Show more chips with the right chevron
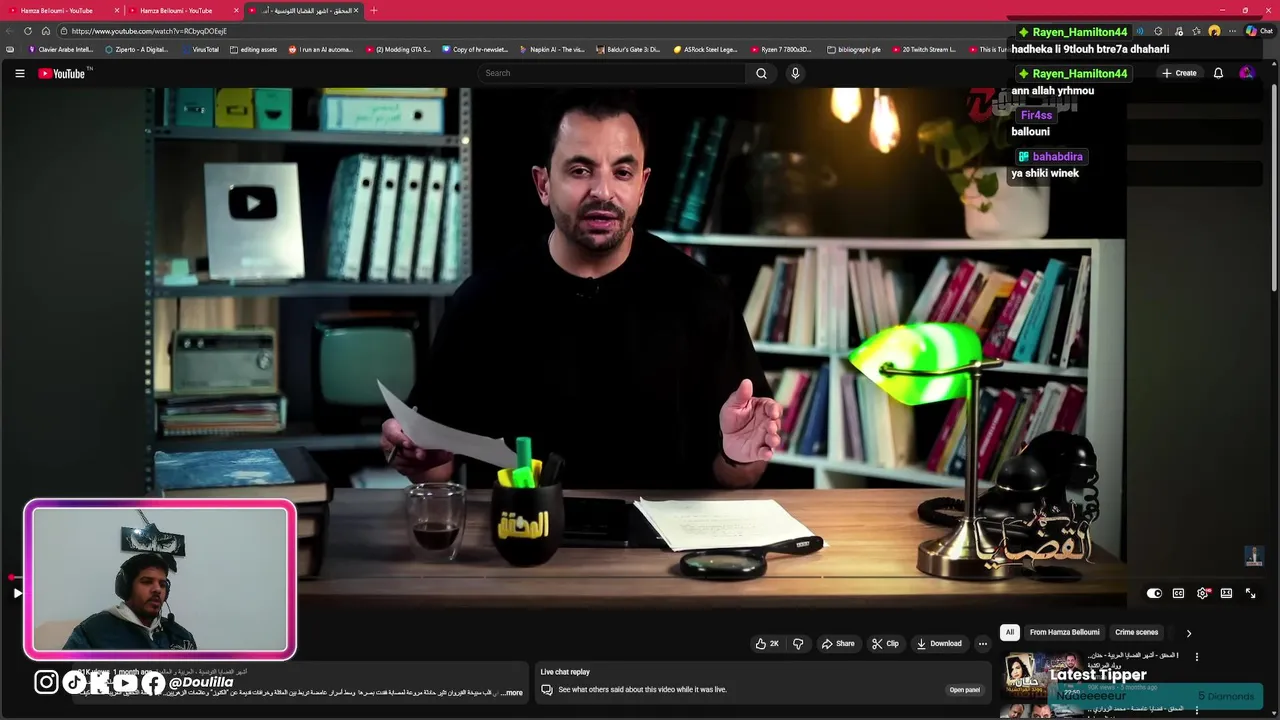The height and width of the screenshot is (720, 1280). tap(1189, 633)
